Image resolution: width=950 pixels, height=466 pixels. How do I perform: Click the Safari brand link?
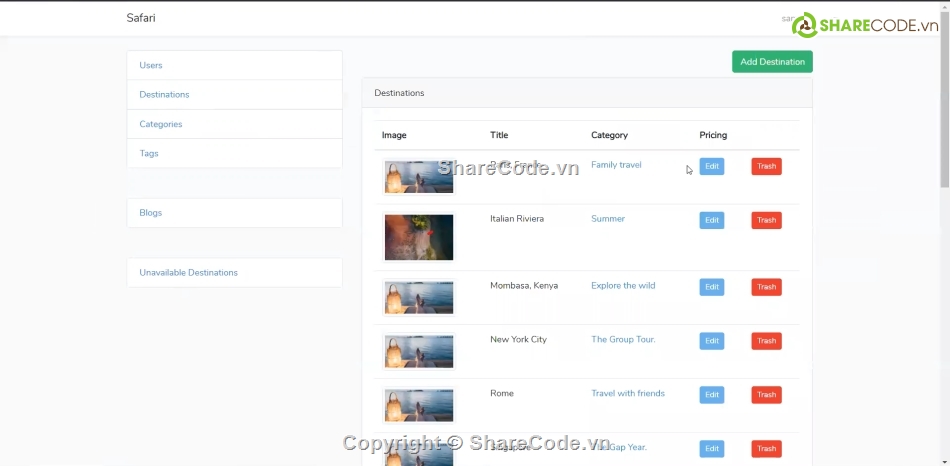click(x=141, y=18)
